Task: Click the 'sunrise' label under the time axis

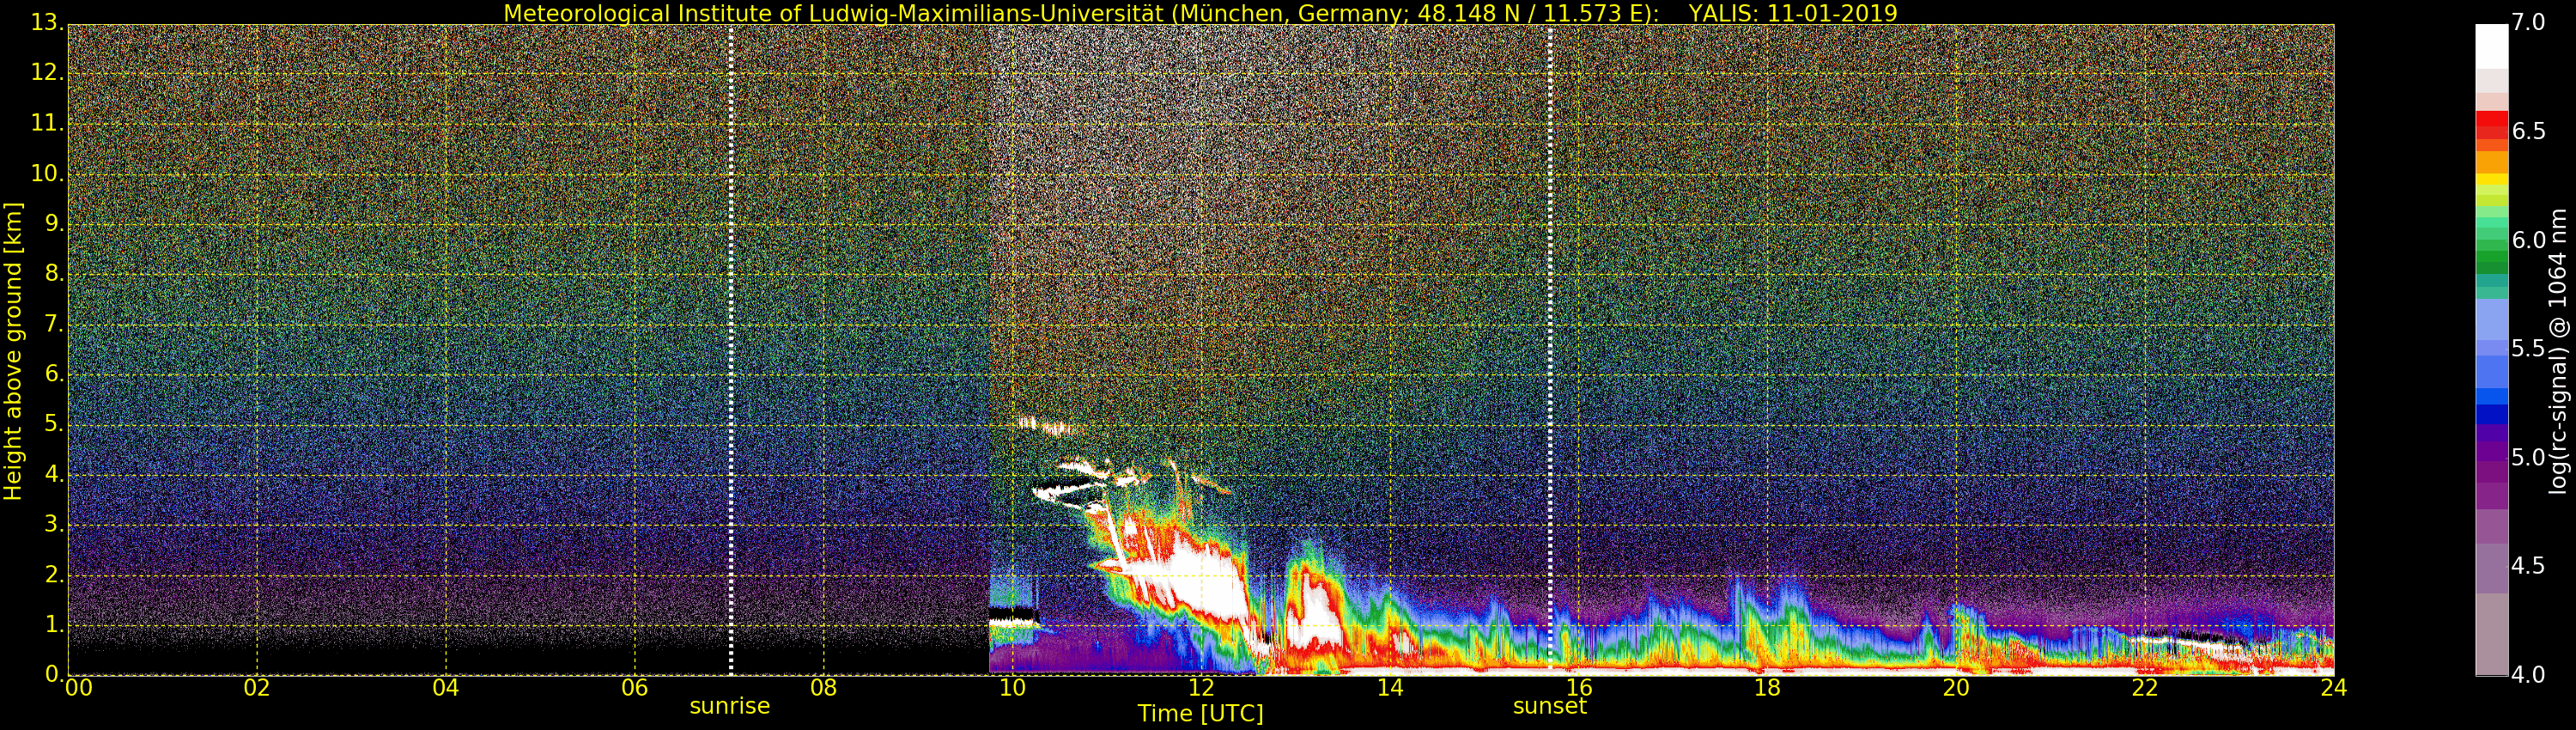Action: [x=730, y=706]
